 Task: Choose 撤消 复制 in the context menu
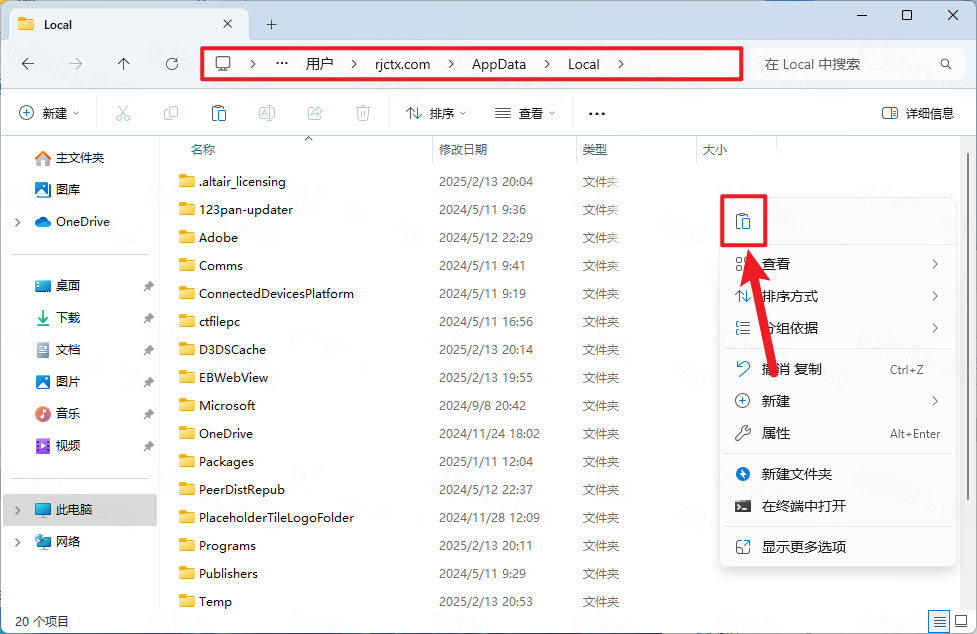tap(837, 369)
